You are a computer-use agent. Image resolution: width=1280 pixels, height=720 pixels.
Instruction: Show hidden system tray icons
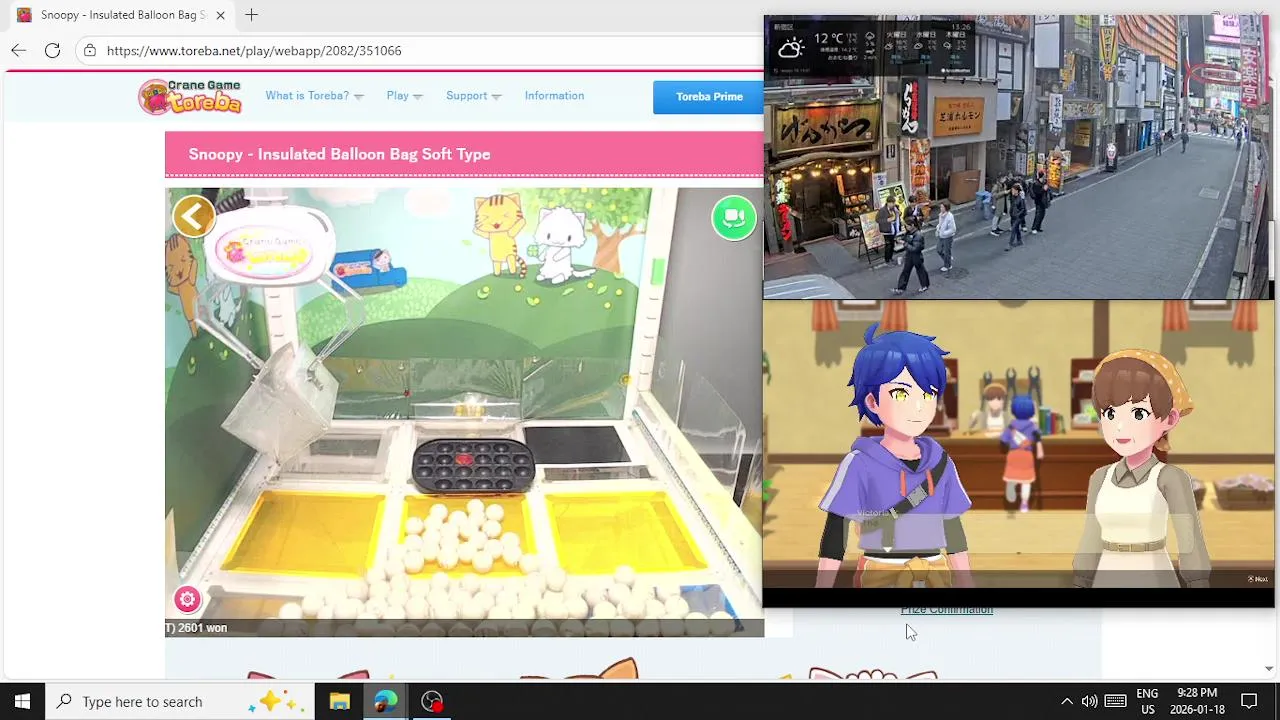tap(1067, 701)
